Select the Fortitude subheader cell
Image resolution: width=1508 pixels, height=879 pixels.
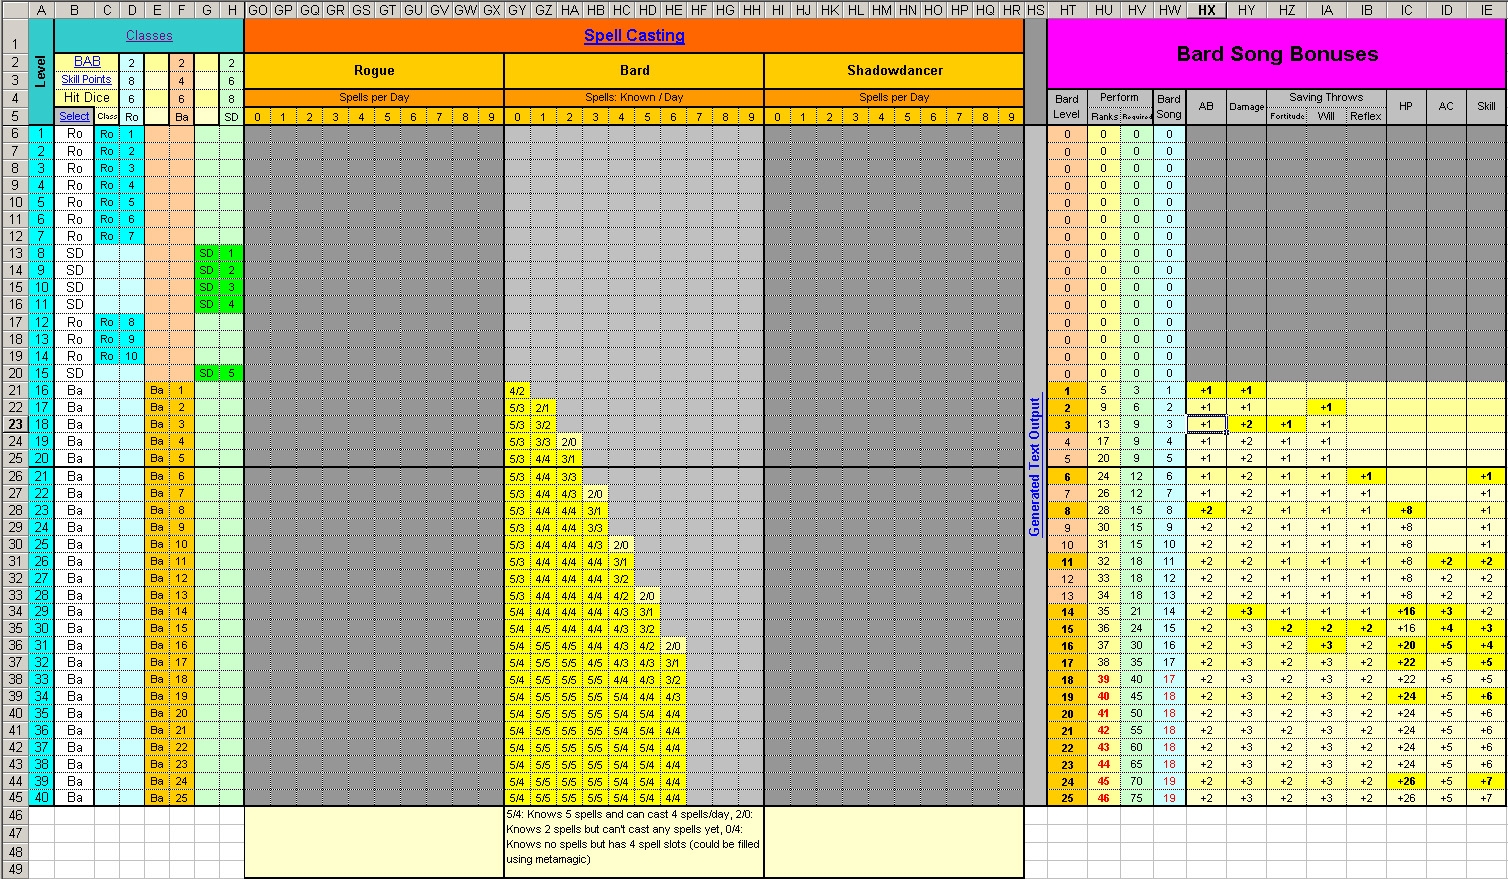1286,116
